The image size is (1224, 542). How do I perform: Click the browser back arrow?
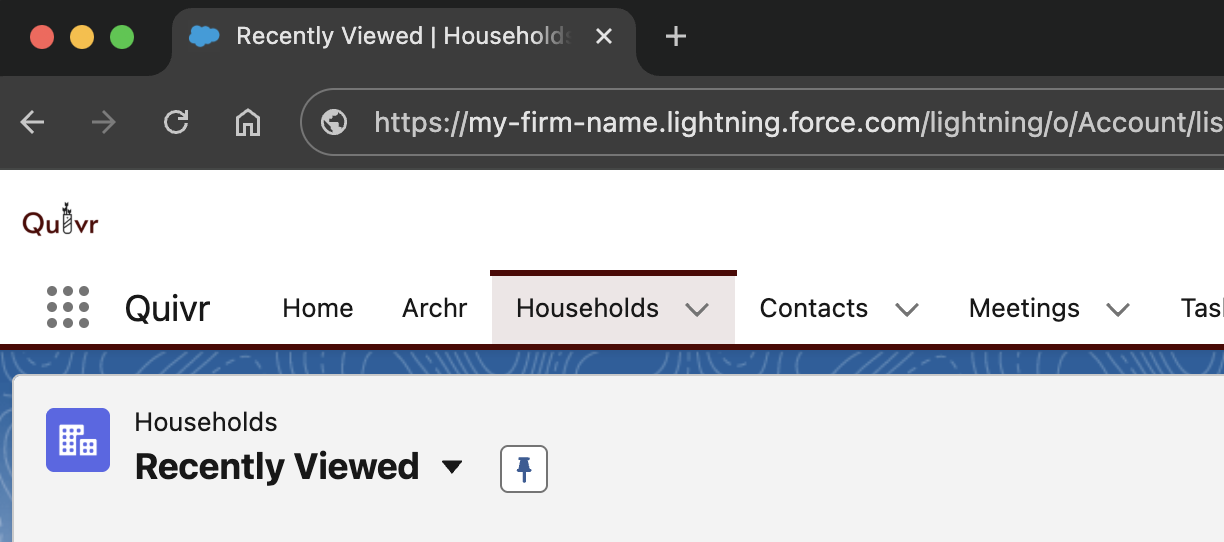coord(33,123)
